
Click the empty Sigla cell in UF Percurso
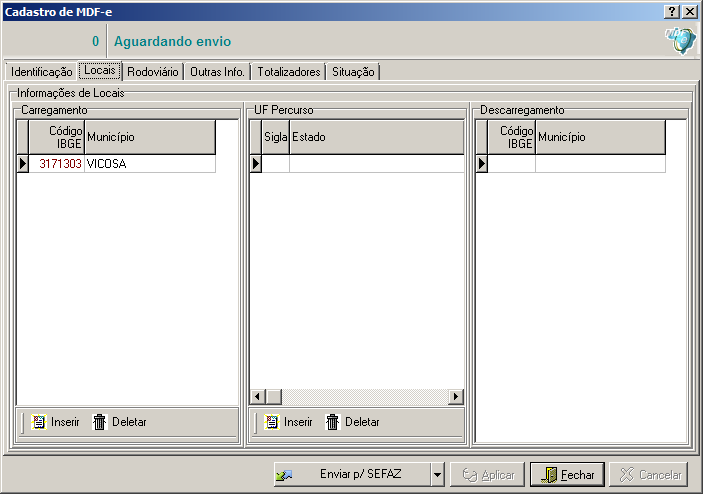275,163
